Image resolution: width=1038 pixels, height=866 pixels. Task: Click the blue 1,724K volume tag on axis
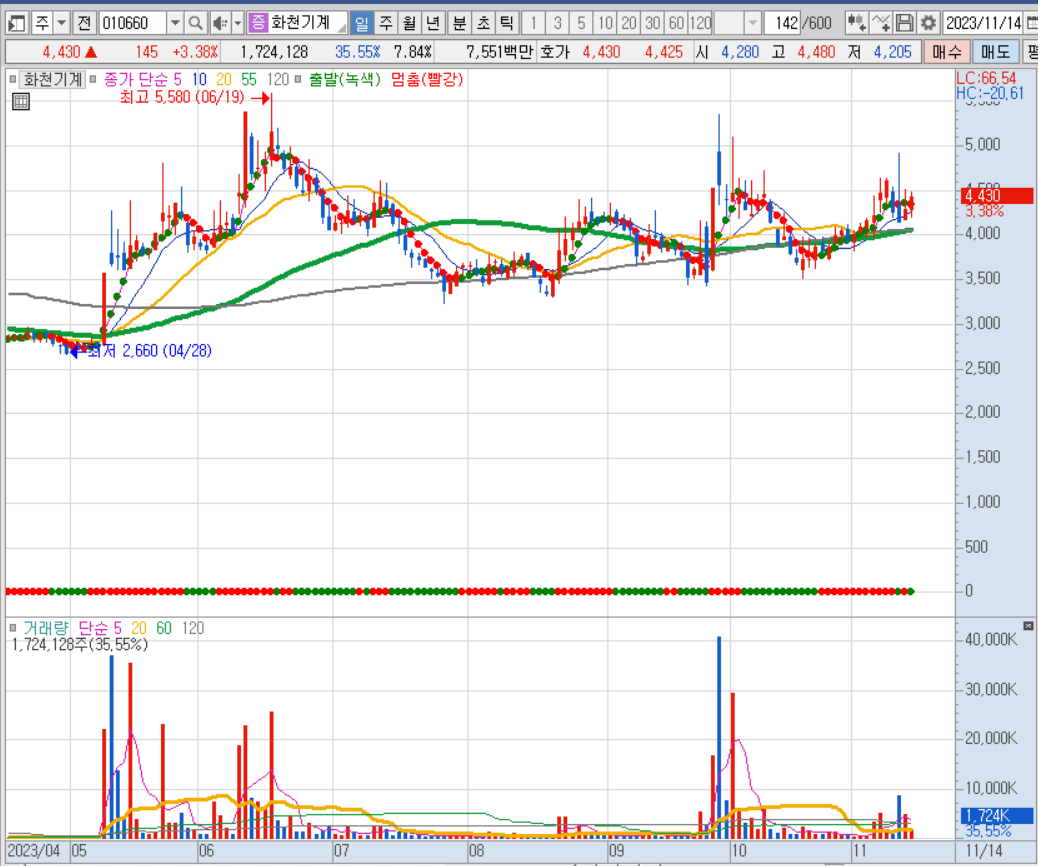pyautogui.click(x=996, y=816)
